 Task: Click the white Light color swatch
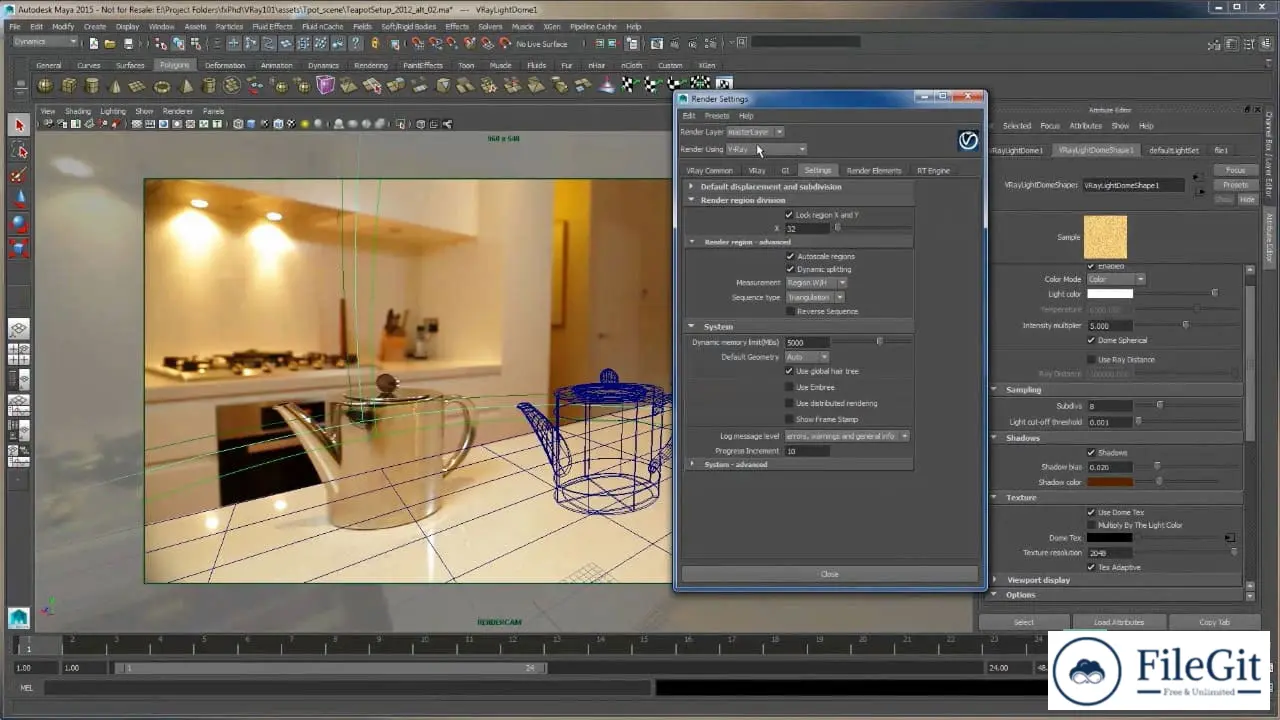coord(1110,294)
